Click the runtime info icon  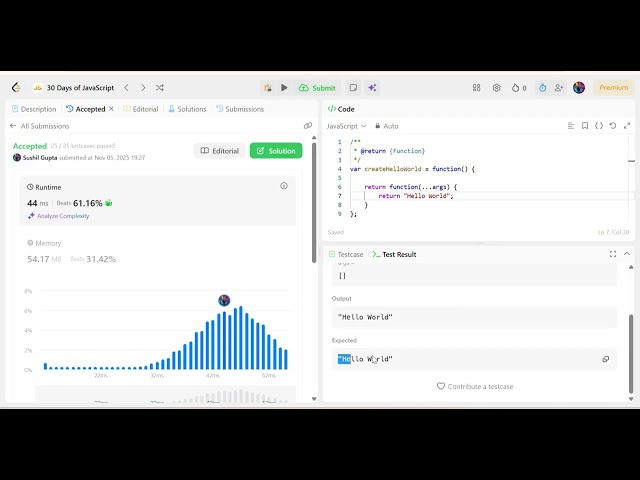(x=284, y=186)
